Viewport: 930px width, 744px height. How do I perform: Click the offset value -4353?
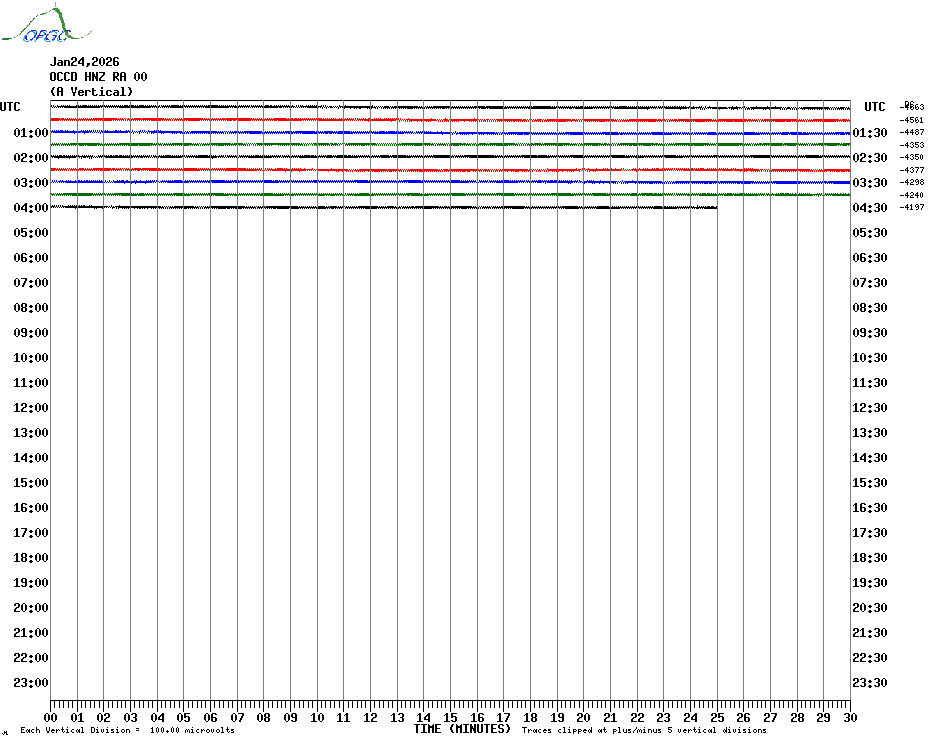tap(912, 145)
